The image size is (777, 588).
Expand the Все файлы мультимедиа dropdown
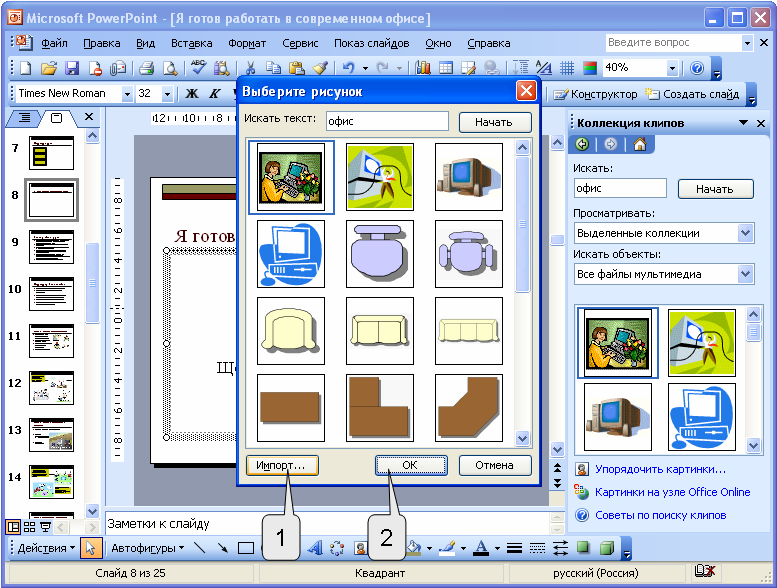pos(745,274)
